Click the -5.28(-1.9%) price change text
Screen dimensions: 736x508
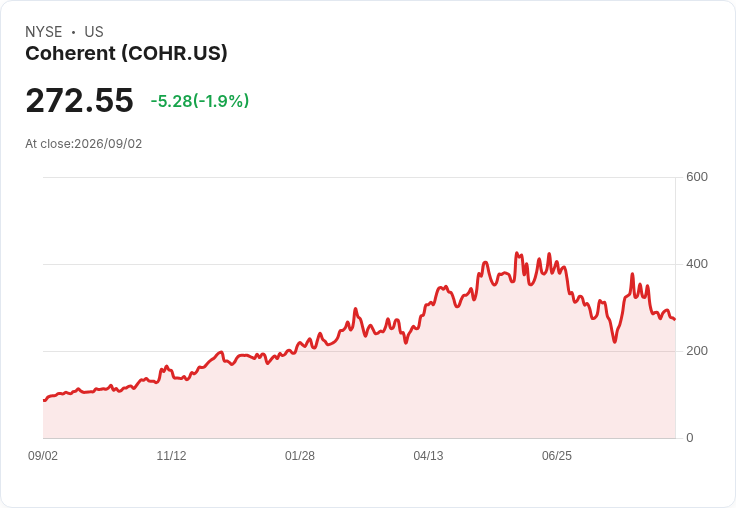pos(199,101)
